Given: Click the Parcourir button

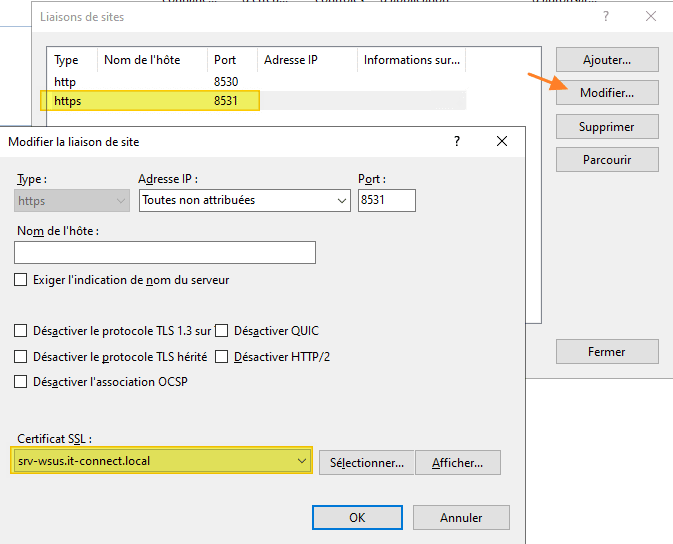Looking at the screenshot, I should [x=607, y=159].
